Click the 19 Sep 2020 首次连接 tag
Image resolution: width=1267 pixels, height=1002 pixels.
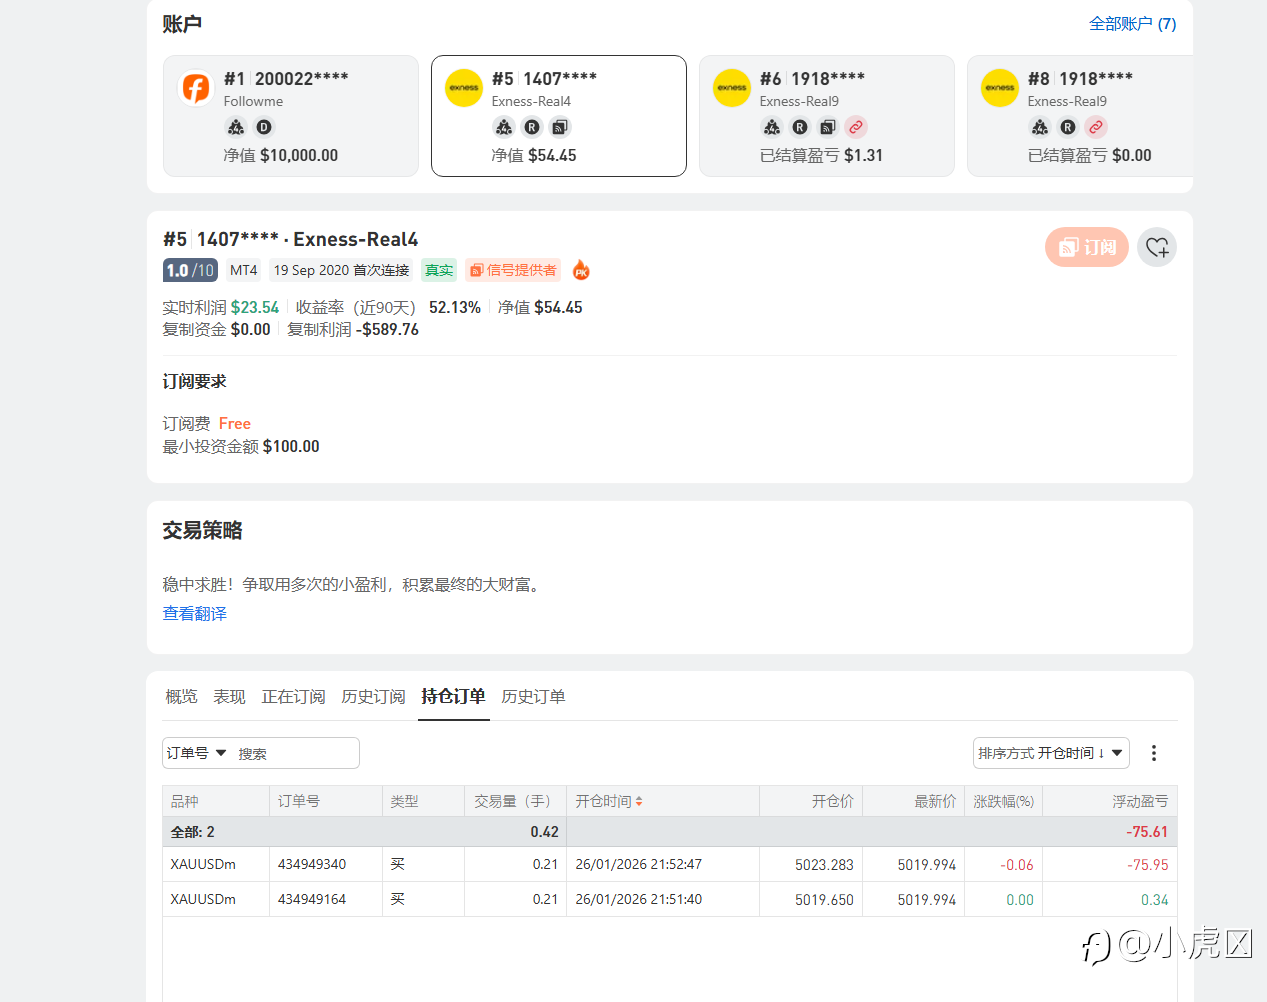pos(341,270)
